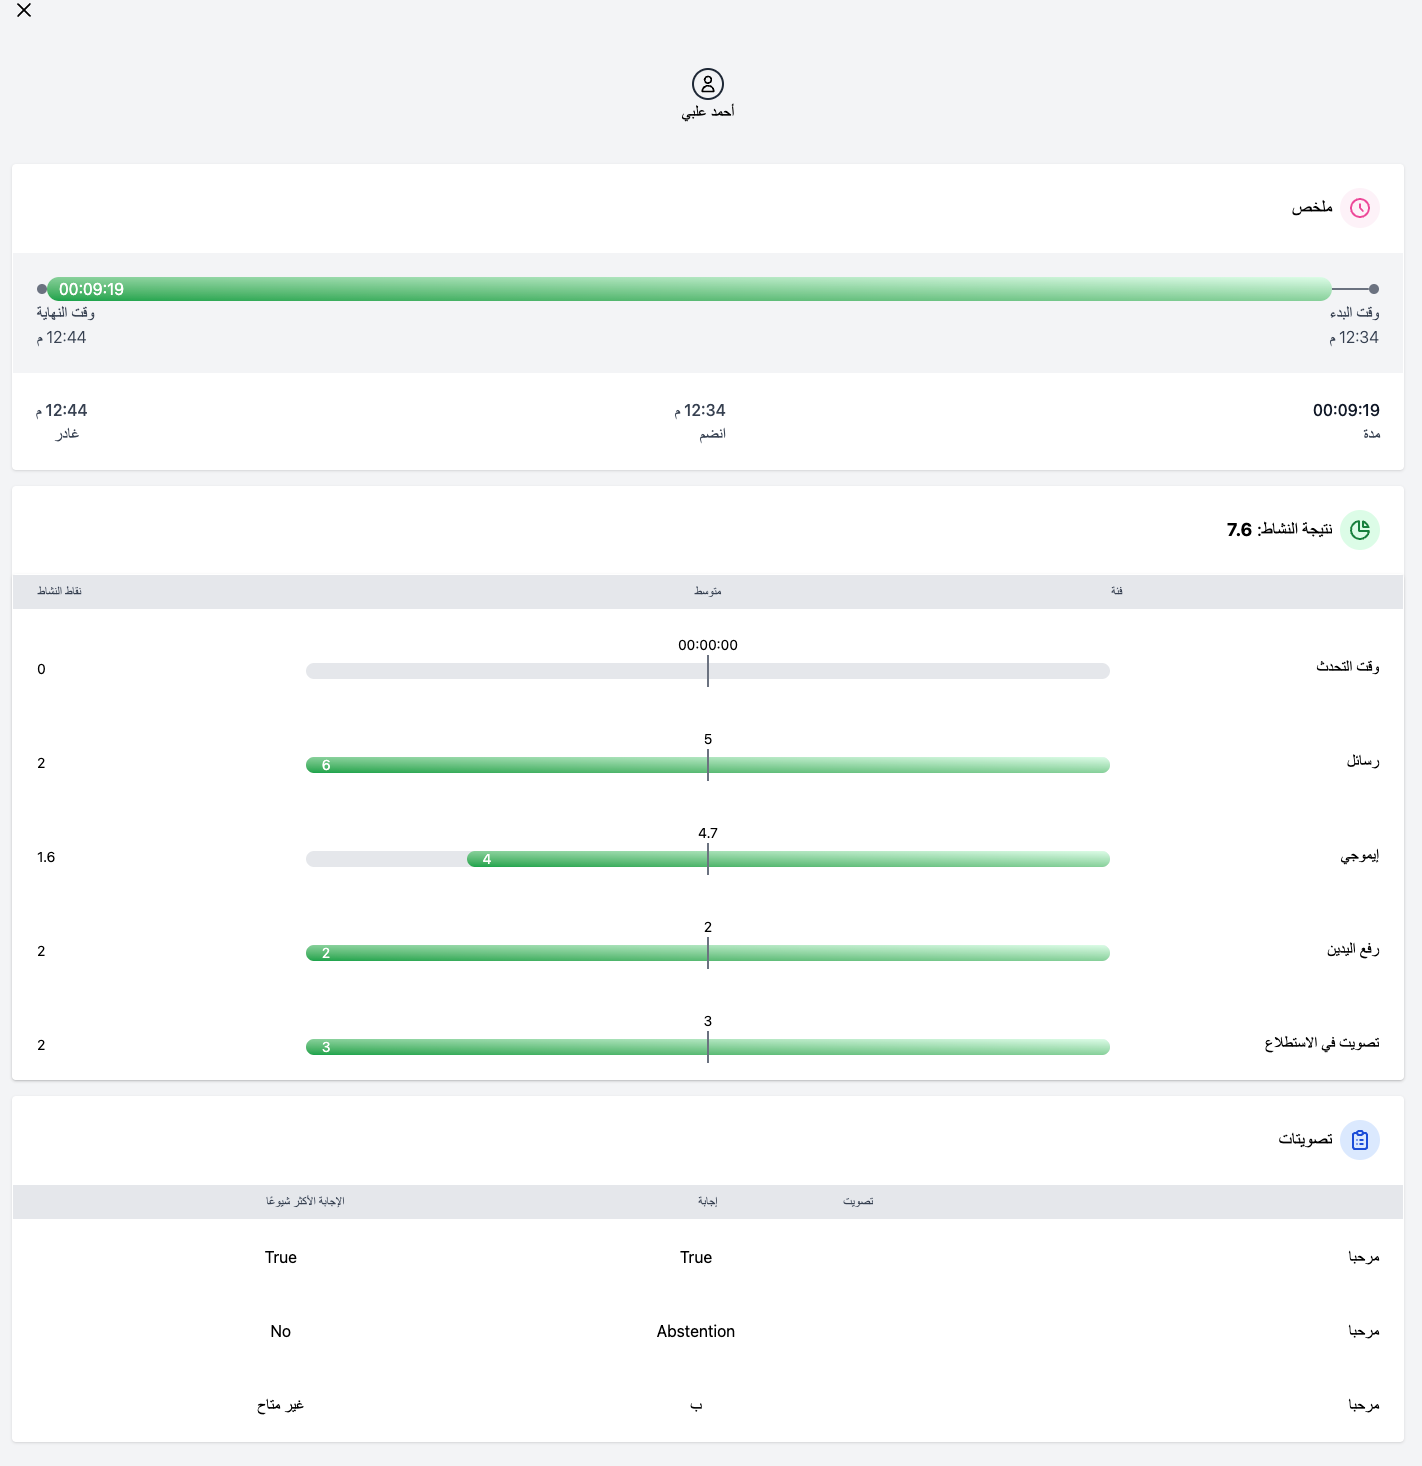Image resolution: width=1422 pixels, height=1466 pixels.
Task: Click the رسائل row label
Action: pos(1363,761)
